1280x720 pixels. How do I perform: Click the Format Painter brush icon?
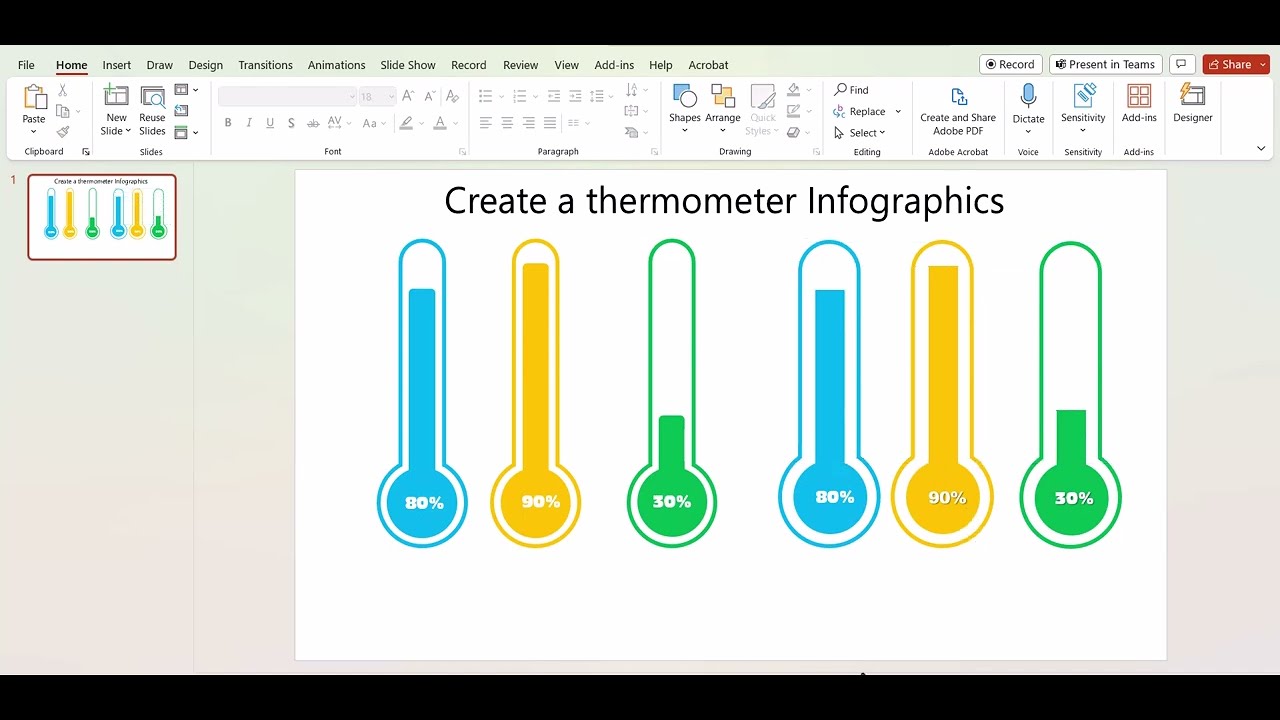pos(63,132)
